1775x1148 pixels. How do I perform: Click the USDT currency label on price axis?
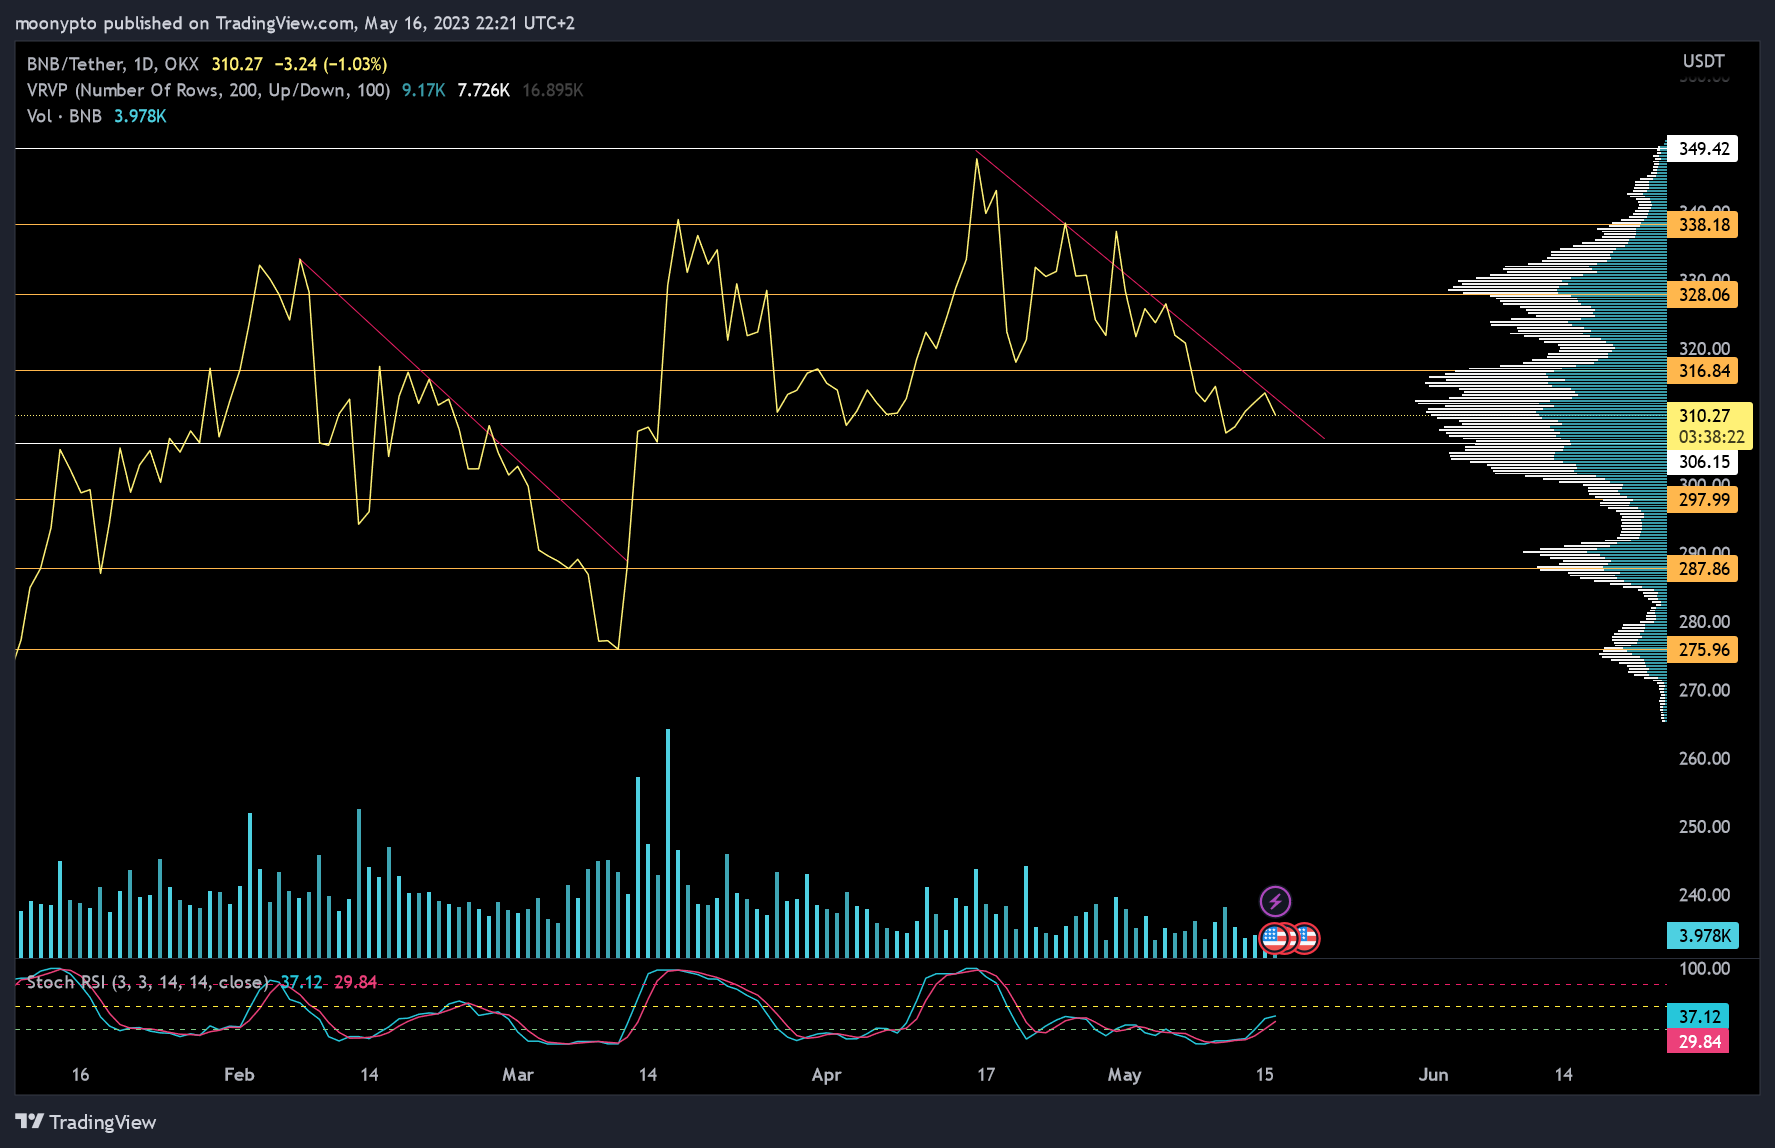tap(1703, 61)
